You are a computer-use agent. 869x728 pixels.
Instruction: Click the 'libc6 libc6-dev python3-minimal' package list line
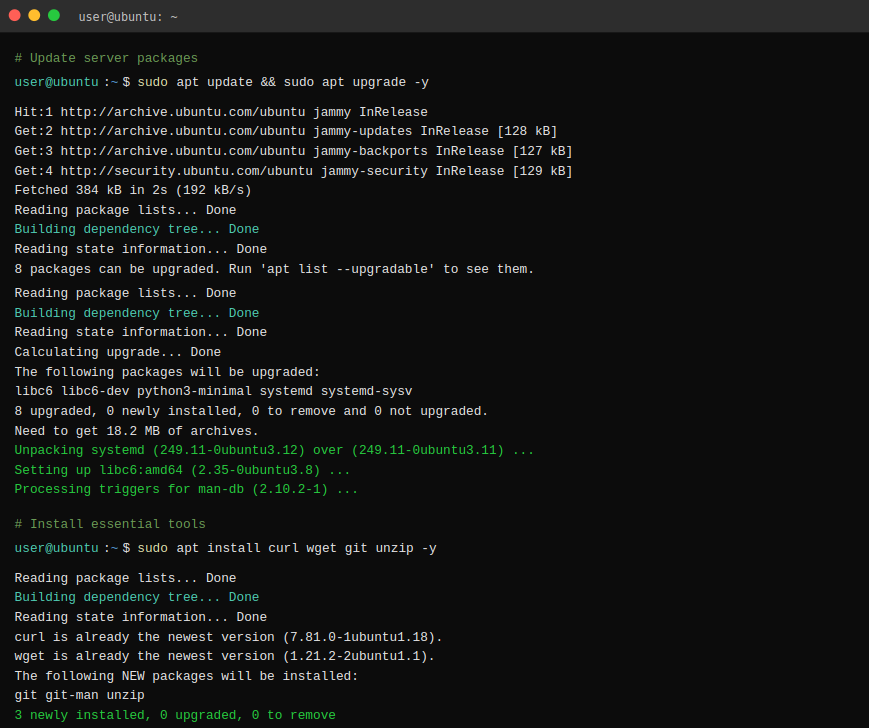pyautogui.click(x=213, y=391)
